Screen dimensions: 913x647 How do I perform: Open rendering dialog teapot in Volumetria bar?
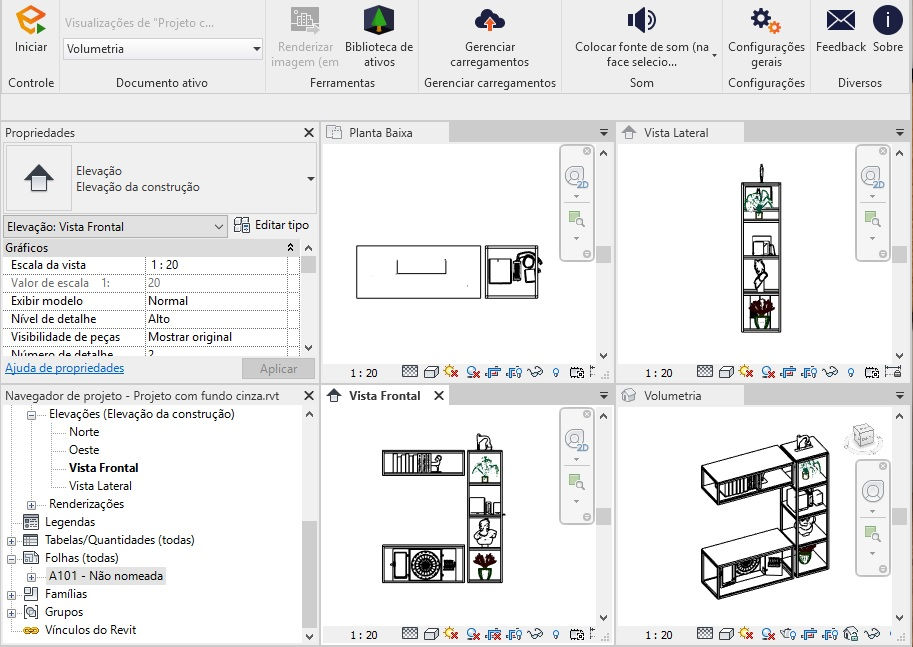(788, 634)
